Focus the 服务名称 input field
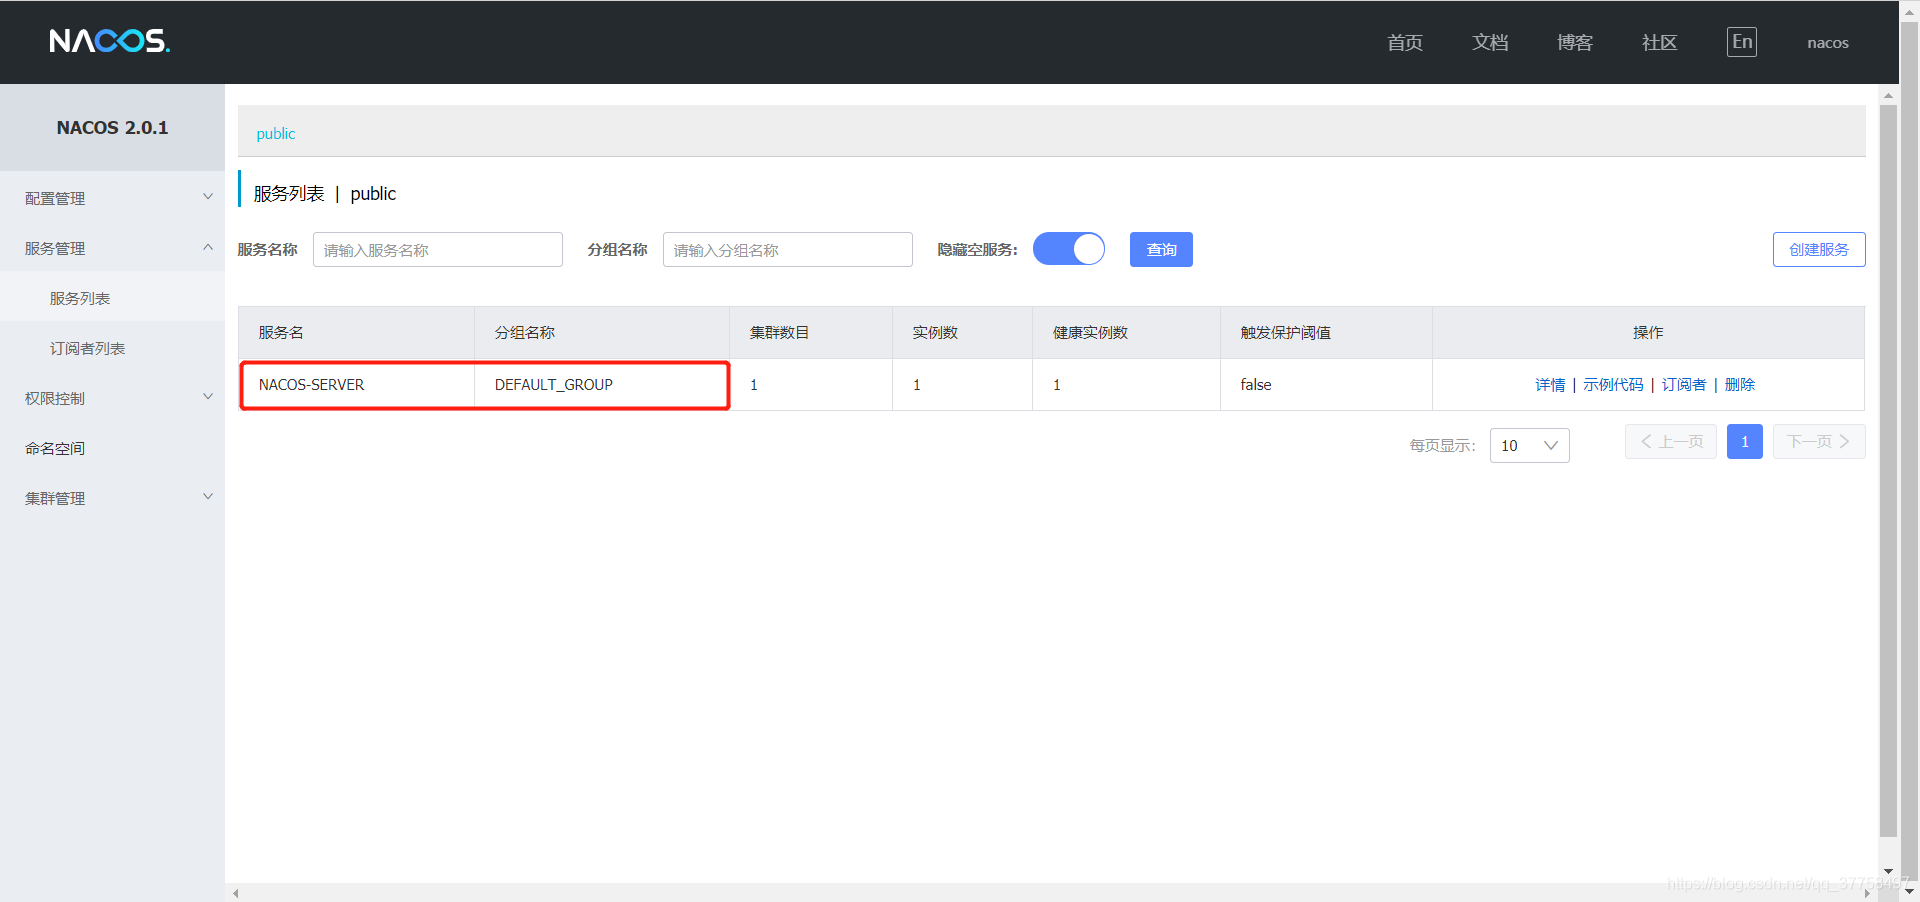 (x=438, y=249)
